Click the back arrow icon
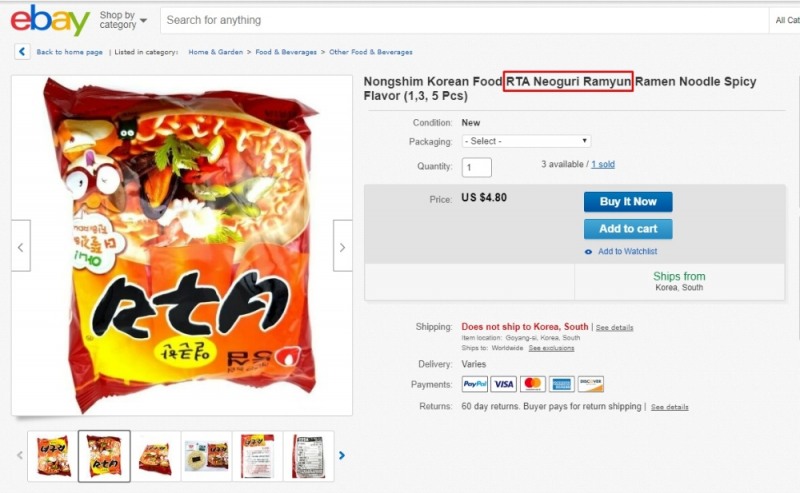The image size is (800, 493). [x=22, y=52]
